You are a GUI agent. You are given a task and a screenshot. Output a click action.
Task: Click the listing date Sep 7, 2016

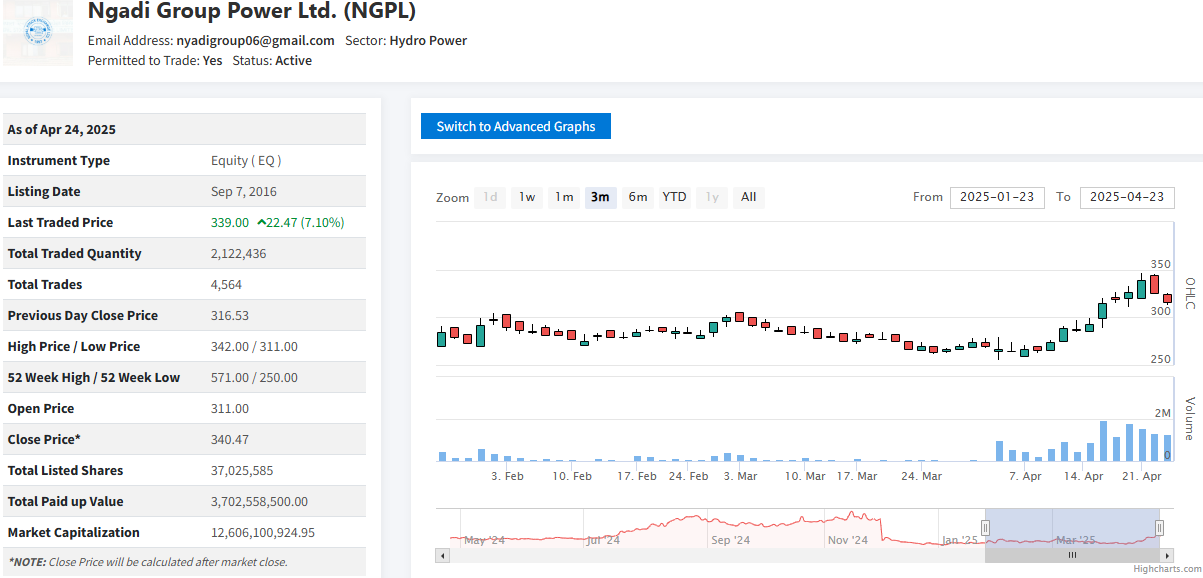pos(244,191)
